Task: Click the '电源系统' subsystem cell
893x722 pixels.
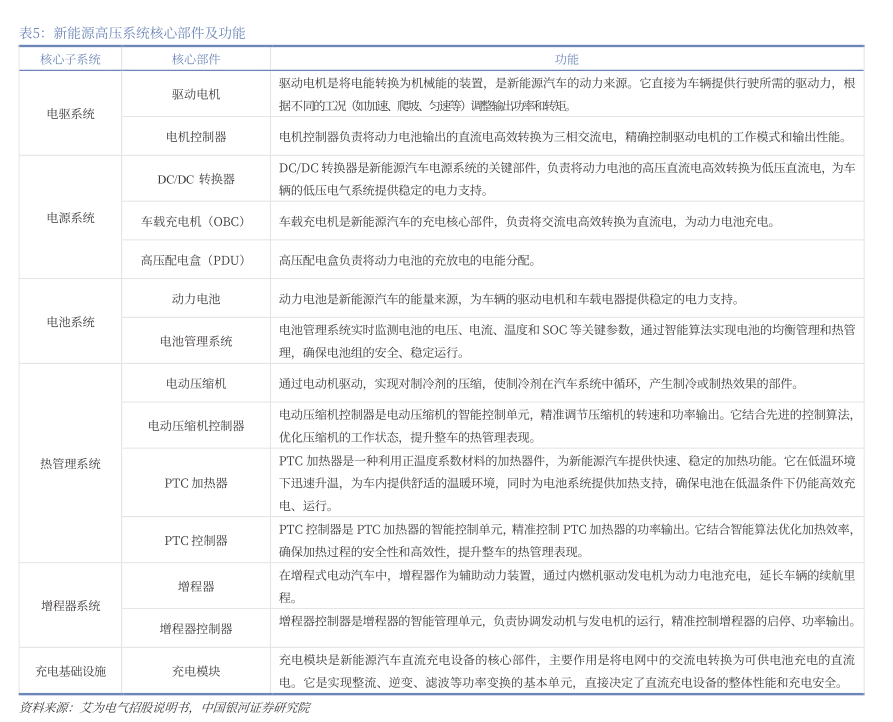Action: 70,217
